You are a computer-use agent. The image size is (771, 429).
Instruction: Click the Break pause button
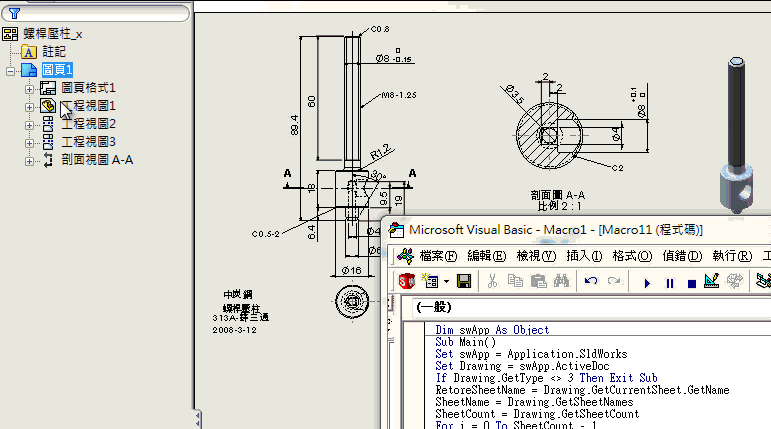coord(670,283)
